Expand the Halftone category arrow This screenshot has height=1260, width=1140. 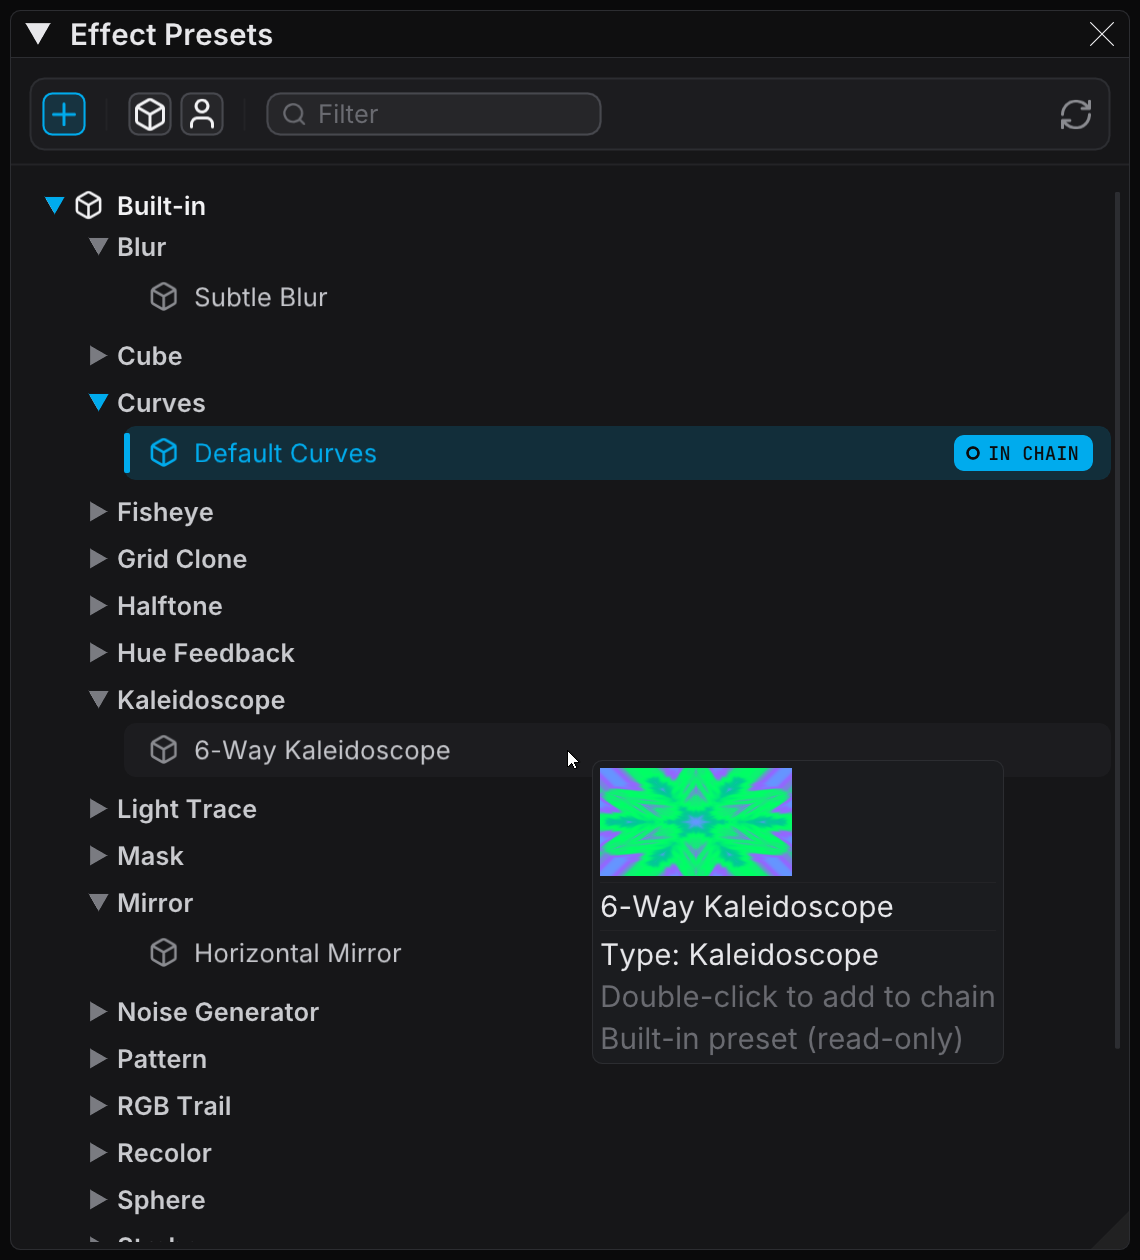98,605
